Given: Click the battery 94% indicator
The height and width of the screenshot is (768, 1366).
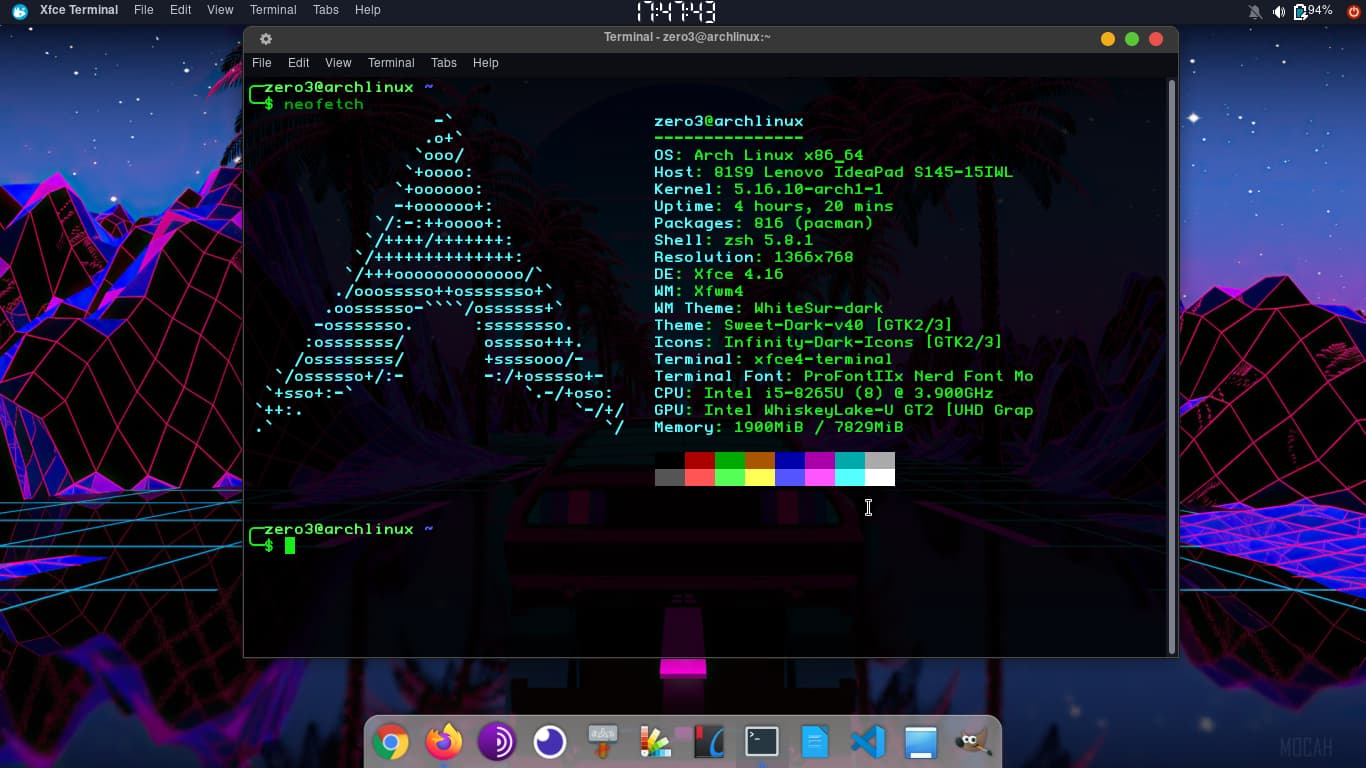Looking at the screenshot, I should click(1313, 11).
